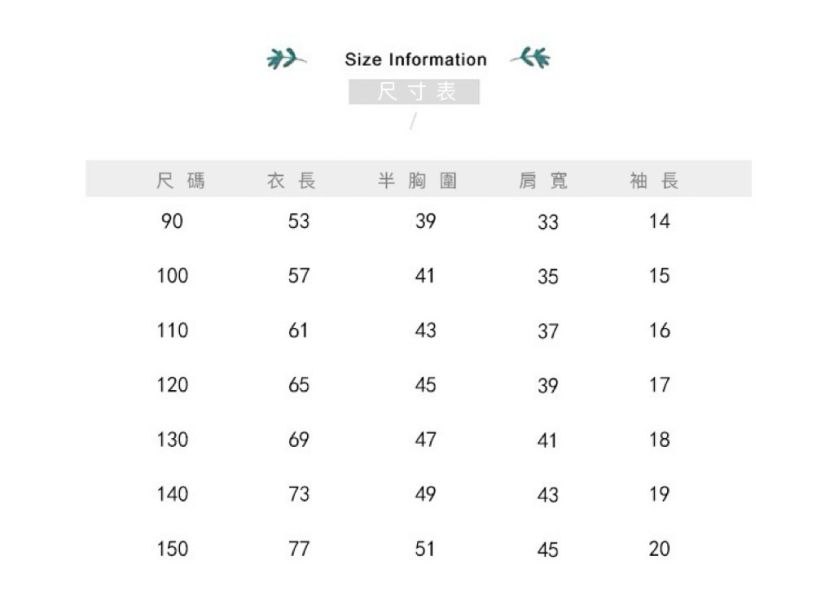Select the 半胸圍 column header

coord(418,181)
